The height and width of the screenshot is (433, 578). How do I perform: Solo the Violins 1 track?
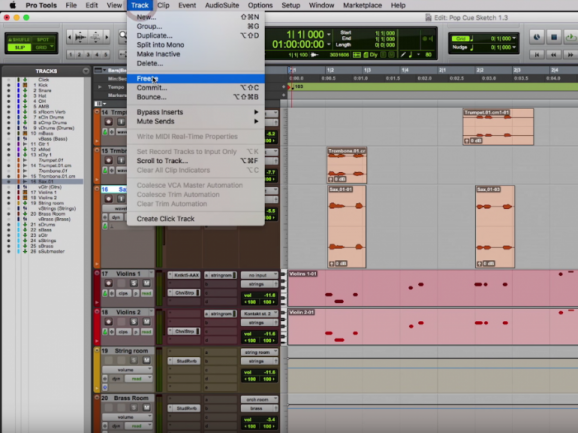(x=134, y=283)
